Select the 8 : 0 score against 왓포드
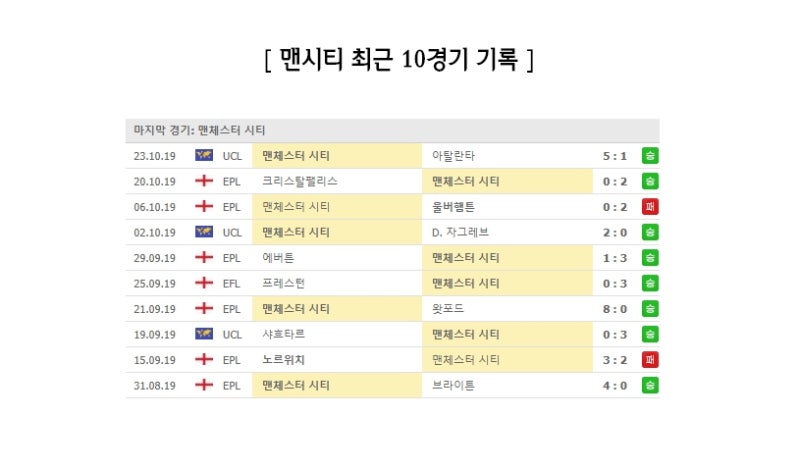 (x=614, y=309)
